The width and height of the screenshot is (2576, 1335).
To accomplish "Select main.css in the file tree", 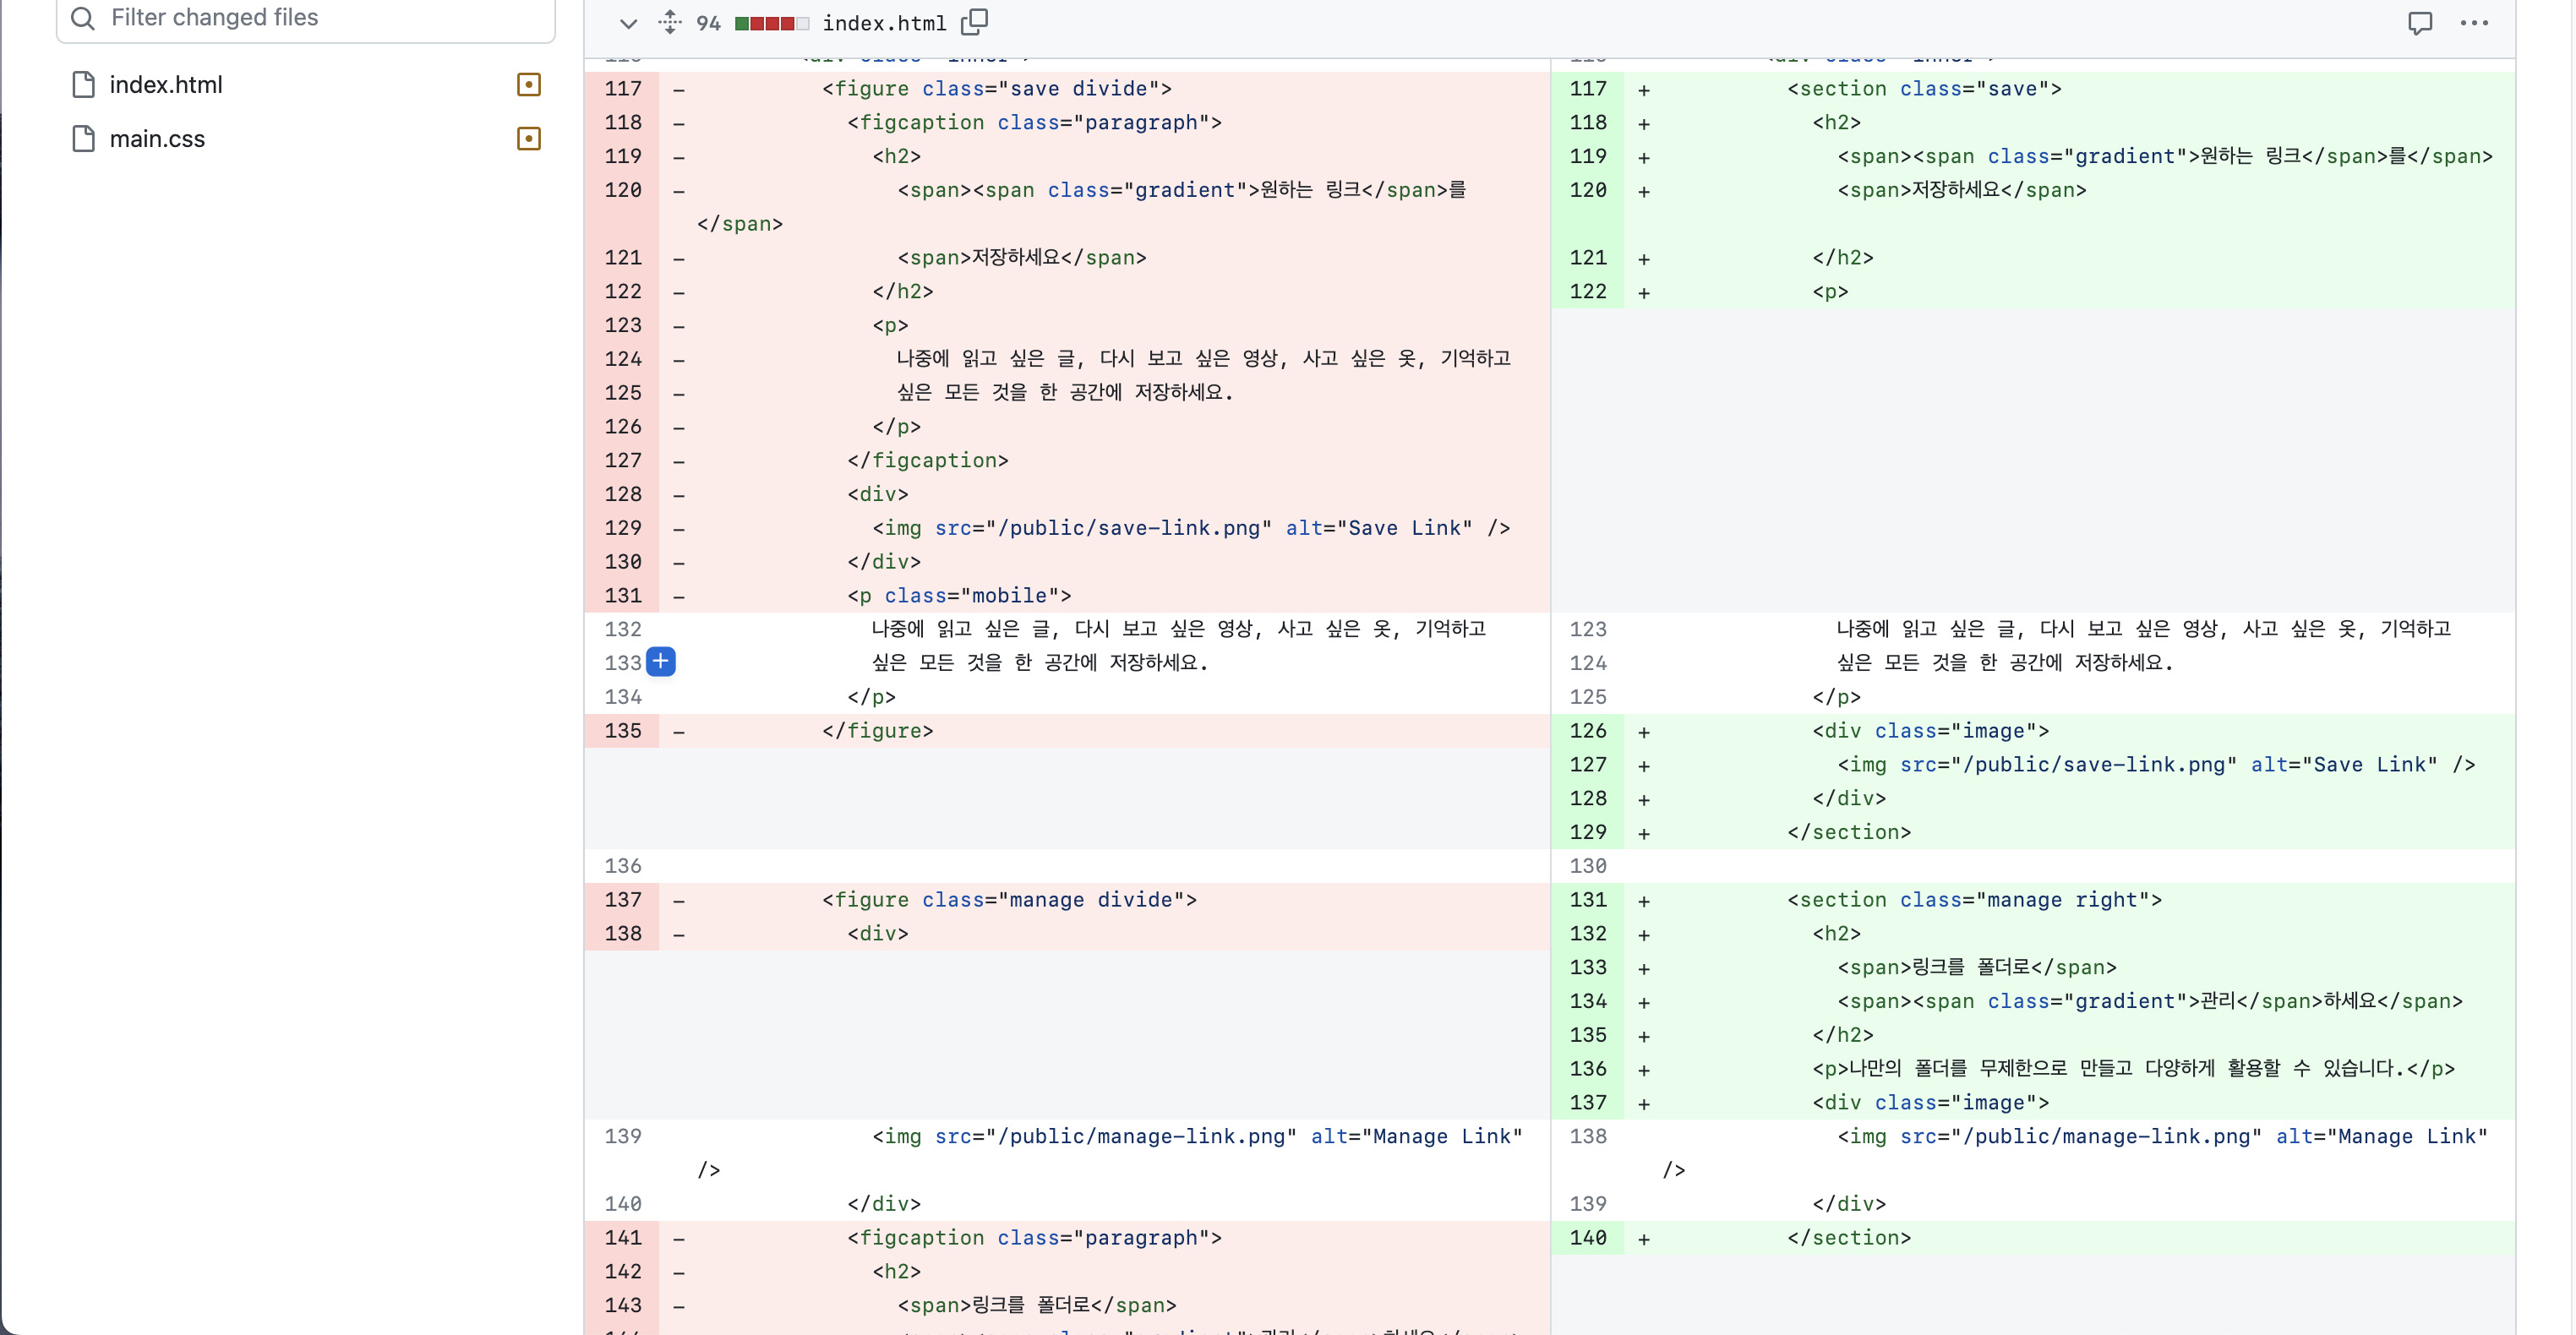I will tap(157, 139).
